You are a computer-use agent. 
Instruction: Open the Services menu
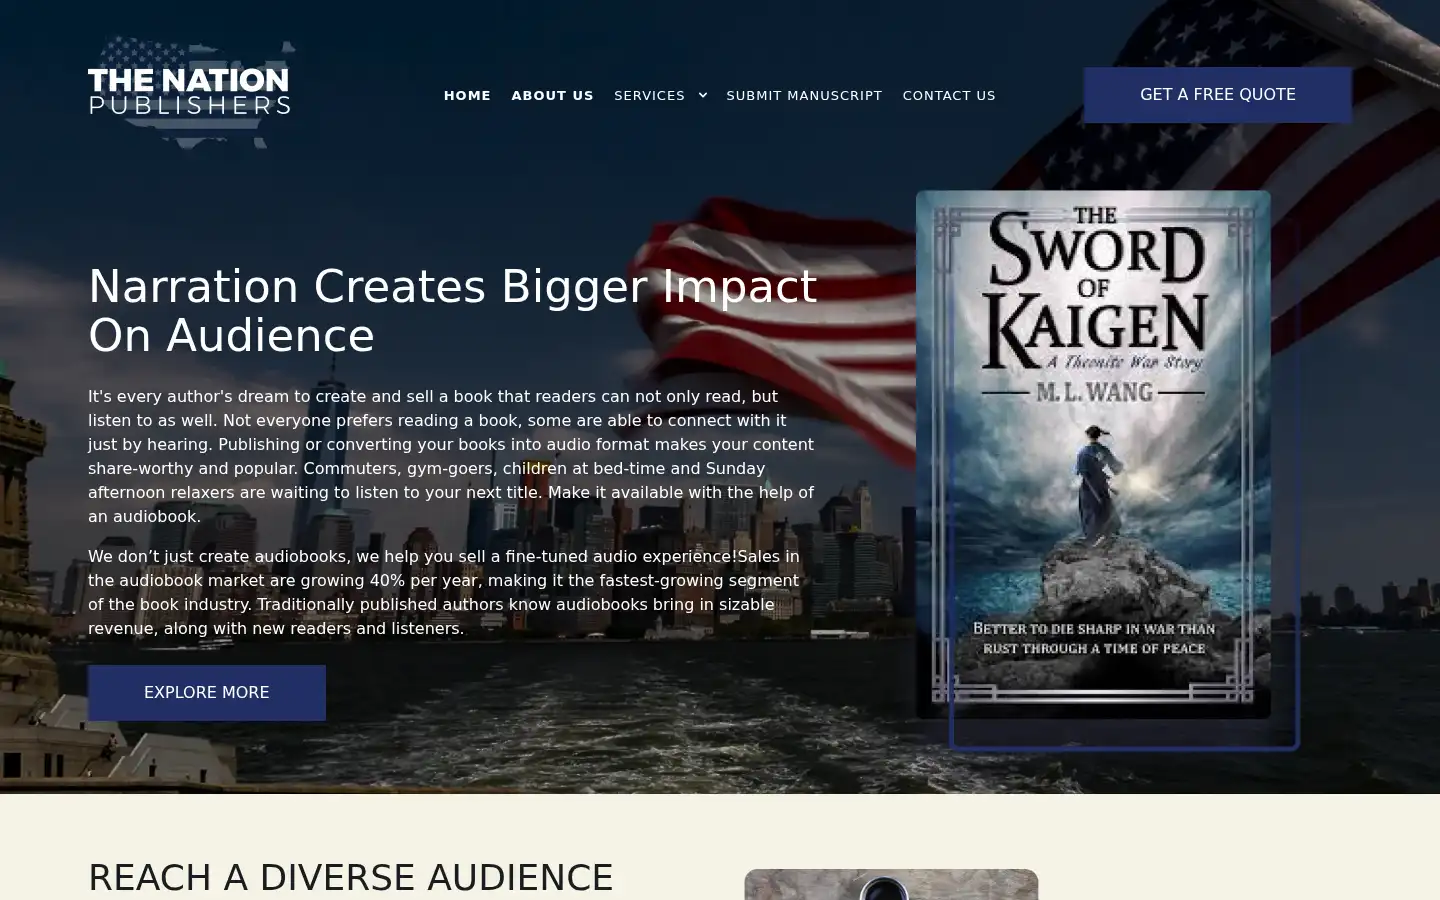[x=649, y=96]
